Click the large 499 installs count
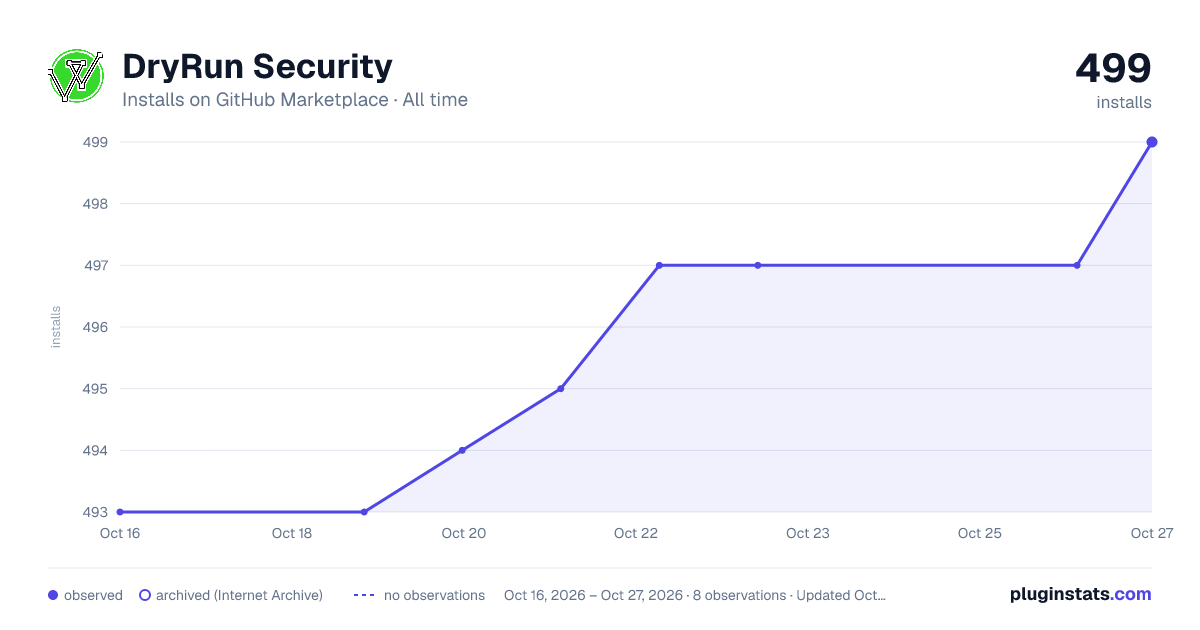Screen dimensions: 1200x630 [1113, 69]
